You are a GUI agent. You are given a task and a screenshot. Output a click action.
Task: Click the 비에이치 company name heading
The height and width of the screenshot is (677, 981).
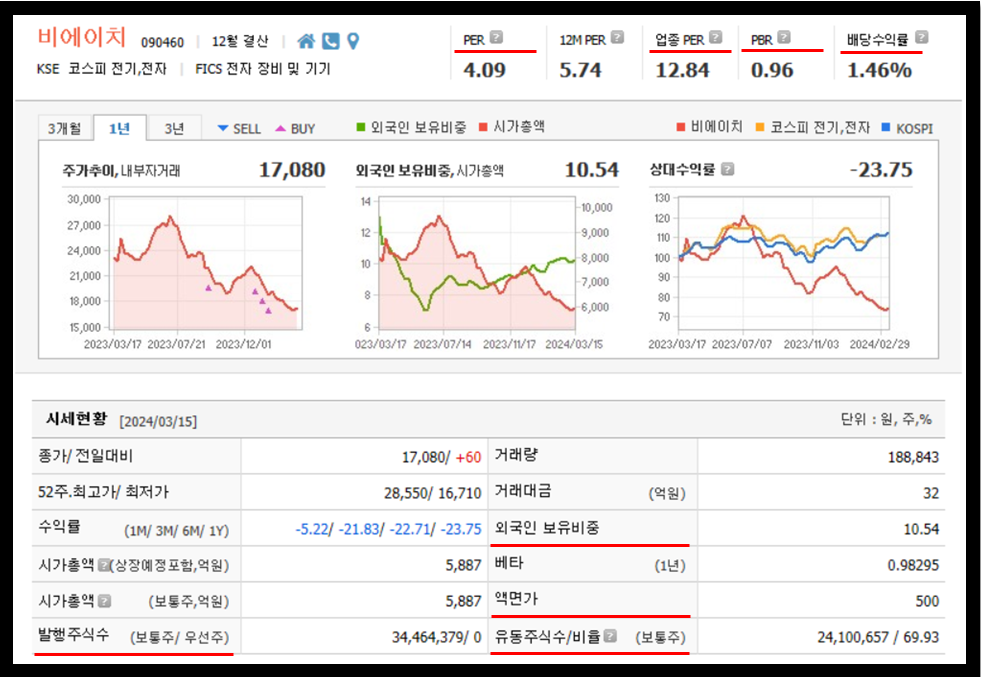coord(82,37)
